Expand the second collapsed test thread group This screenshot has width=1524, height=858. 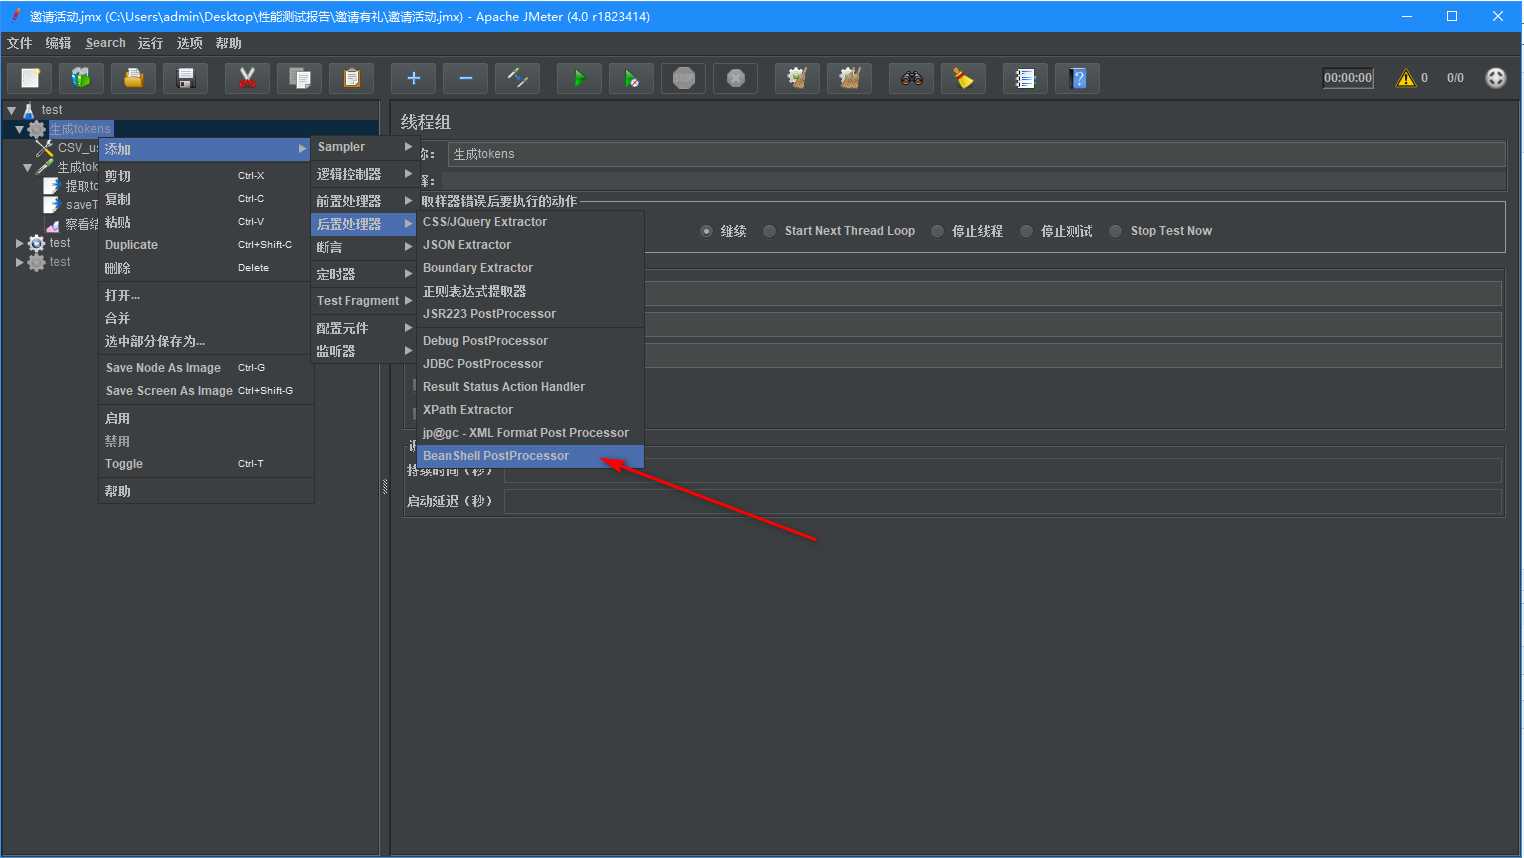(19, 262)
